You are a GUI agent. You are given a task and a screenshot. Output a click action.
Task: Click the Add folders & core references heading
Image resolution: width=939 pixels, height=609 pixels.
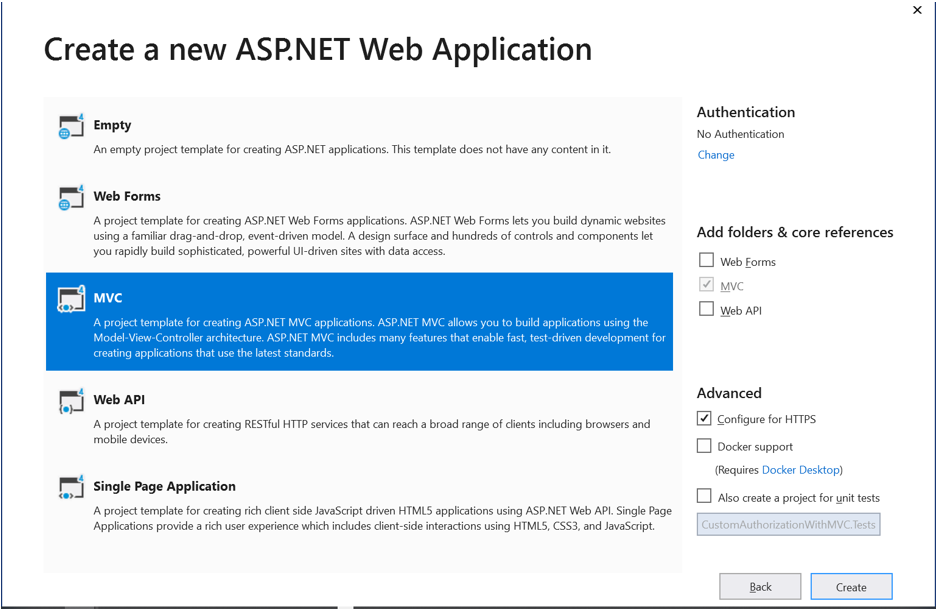coord(795,232)
